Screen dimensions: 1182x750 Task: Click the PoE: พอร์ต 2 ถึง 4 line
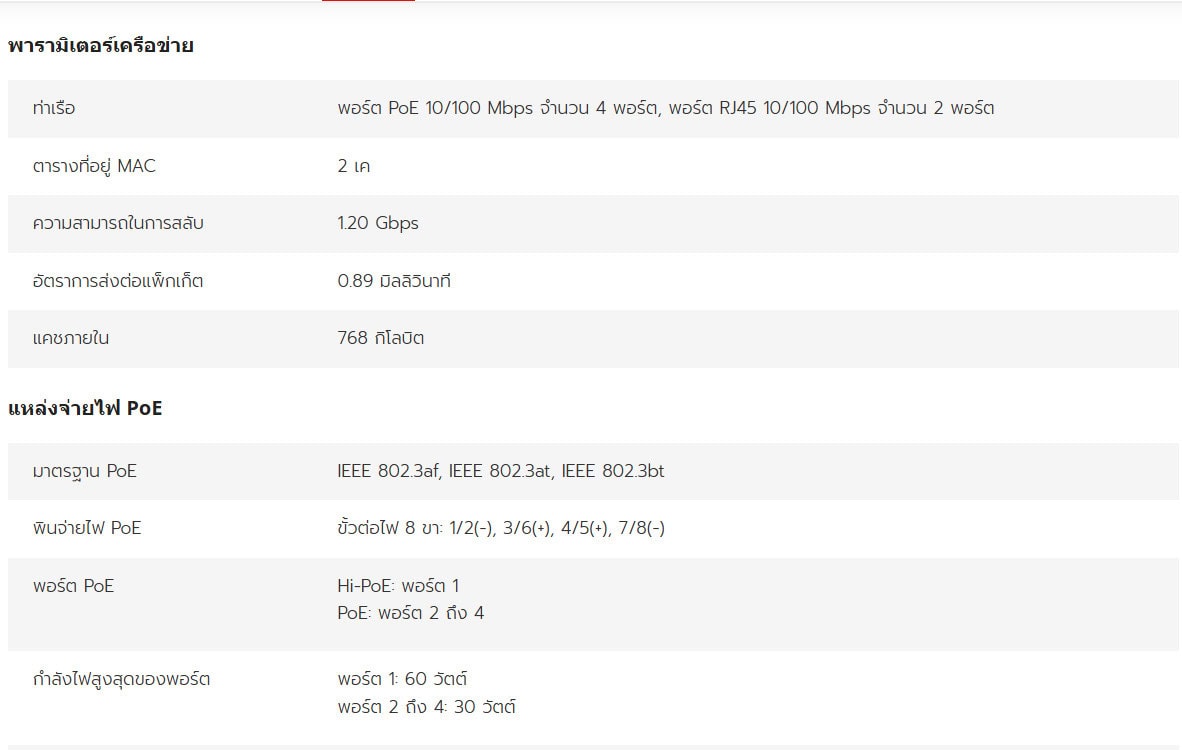pos(410,612)
